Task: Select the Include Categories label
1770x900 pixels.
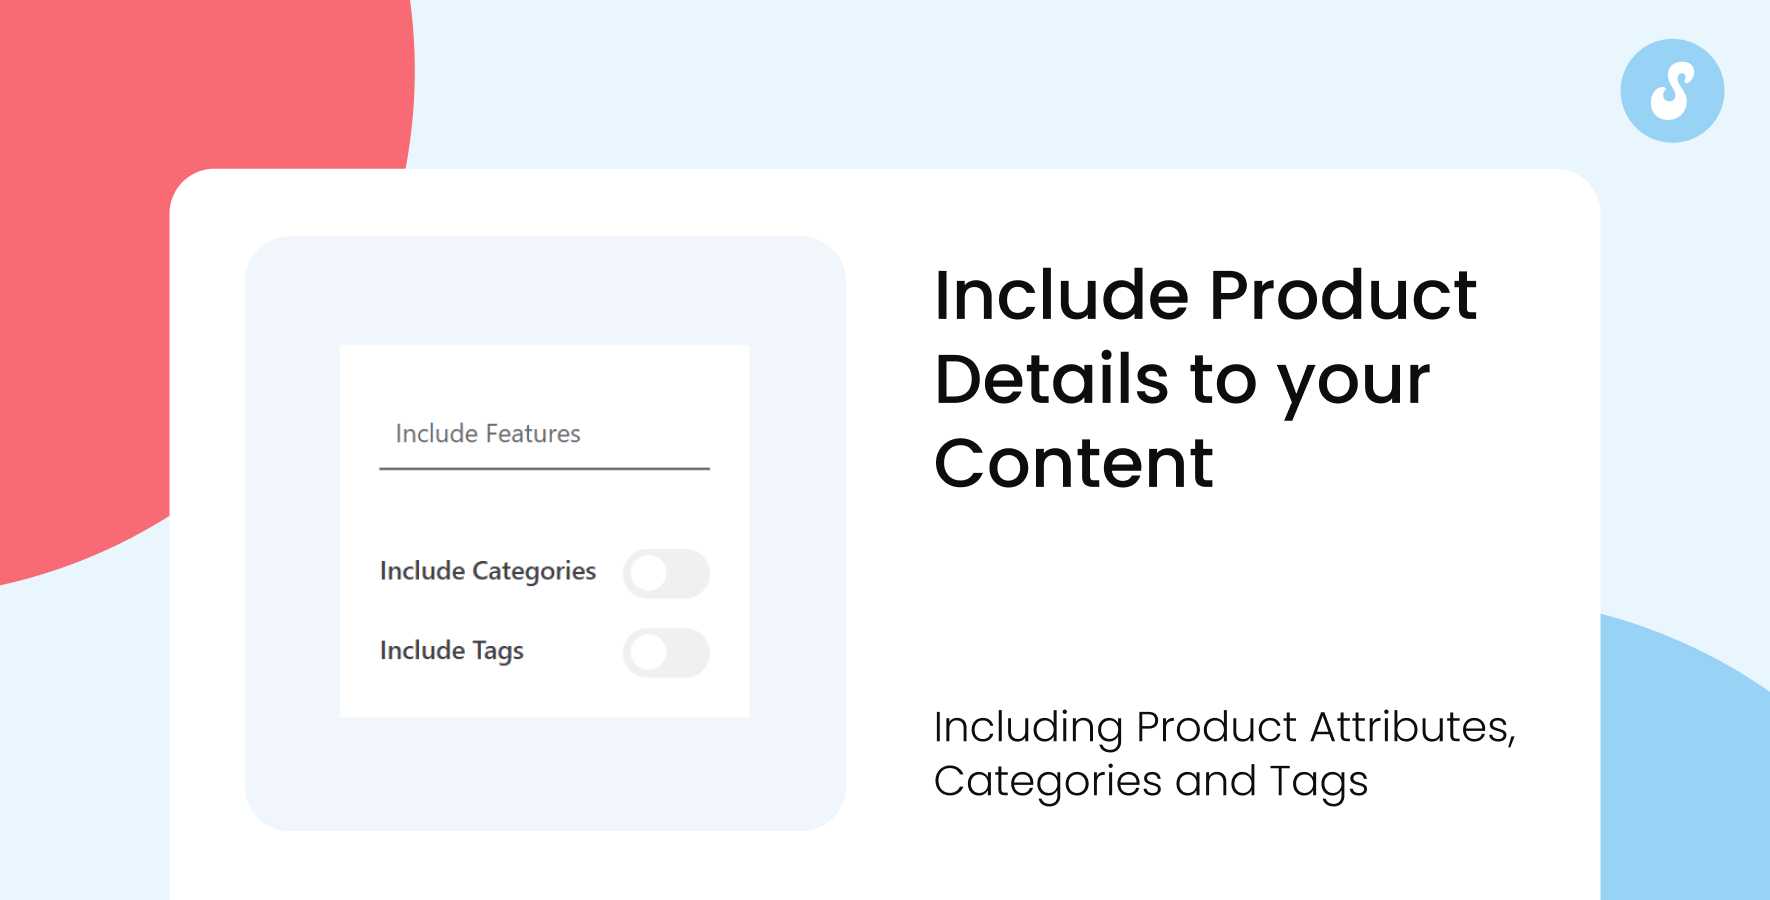Action: click(487, 571)
